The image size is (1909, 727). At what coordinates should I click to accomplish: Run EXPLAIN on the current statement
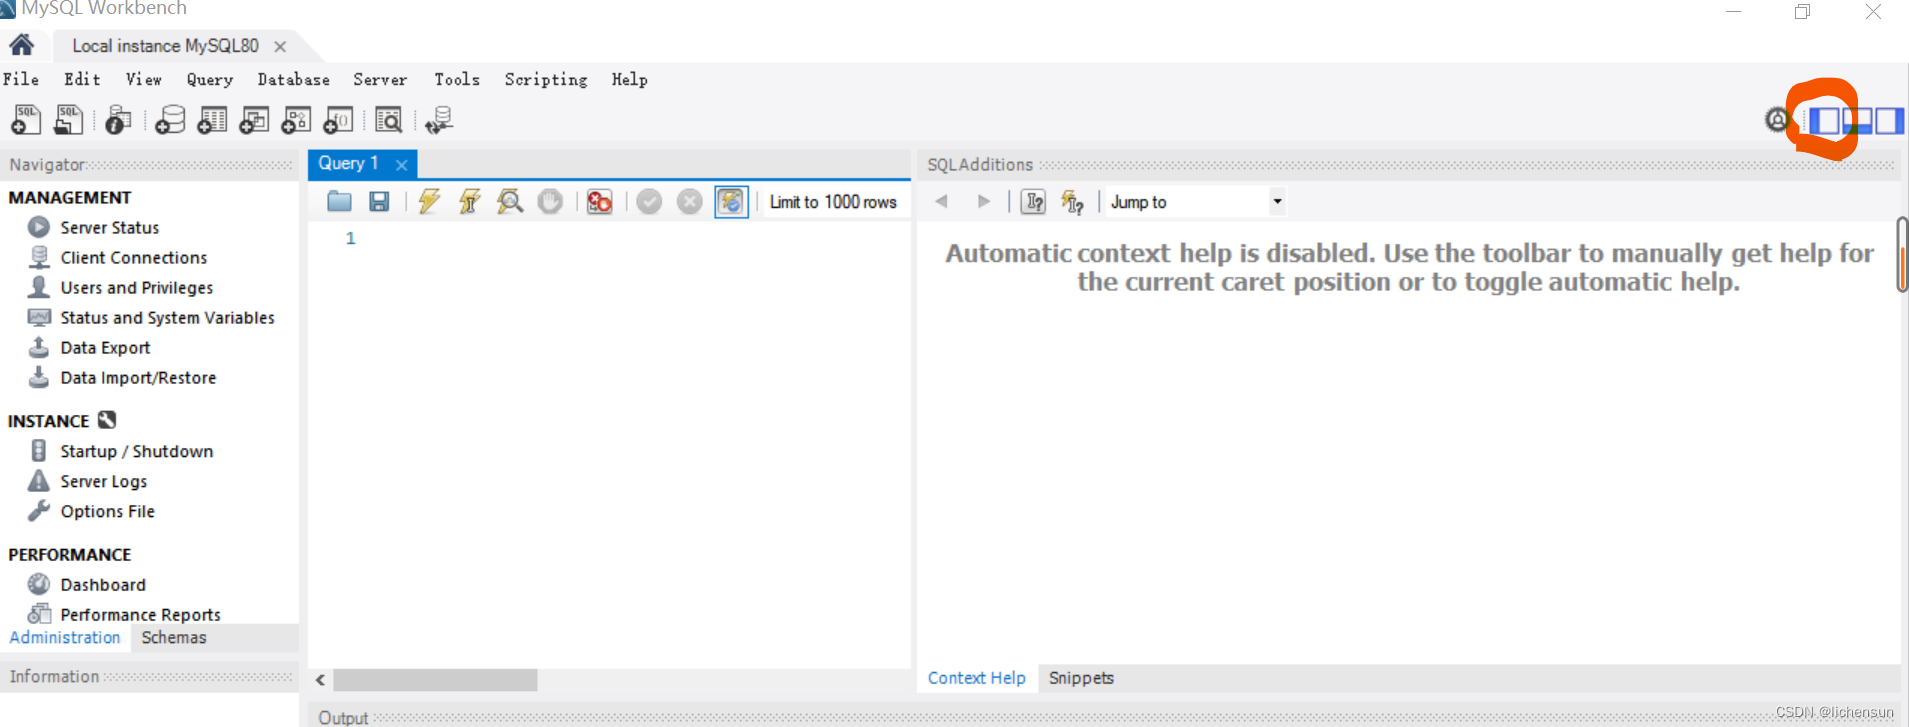[510, 201]
